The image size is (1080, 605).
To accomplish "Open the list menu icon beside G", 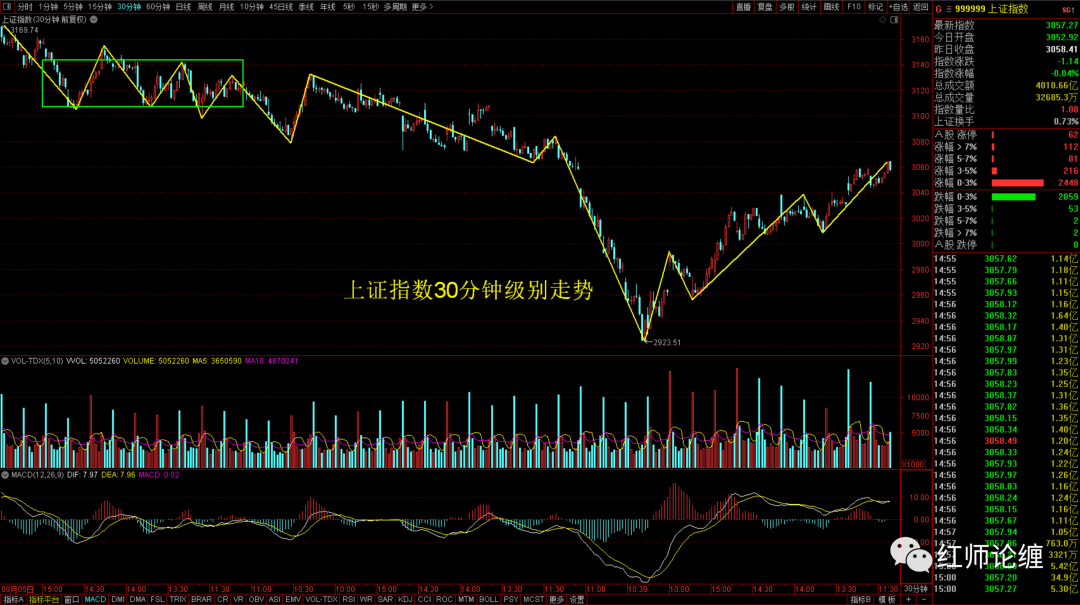I will point(949,9).
